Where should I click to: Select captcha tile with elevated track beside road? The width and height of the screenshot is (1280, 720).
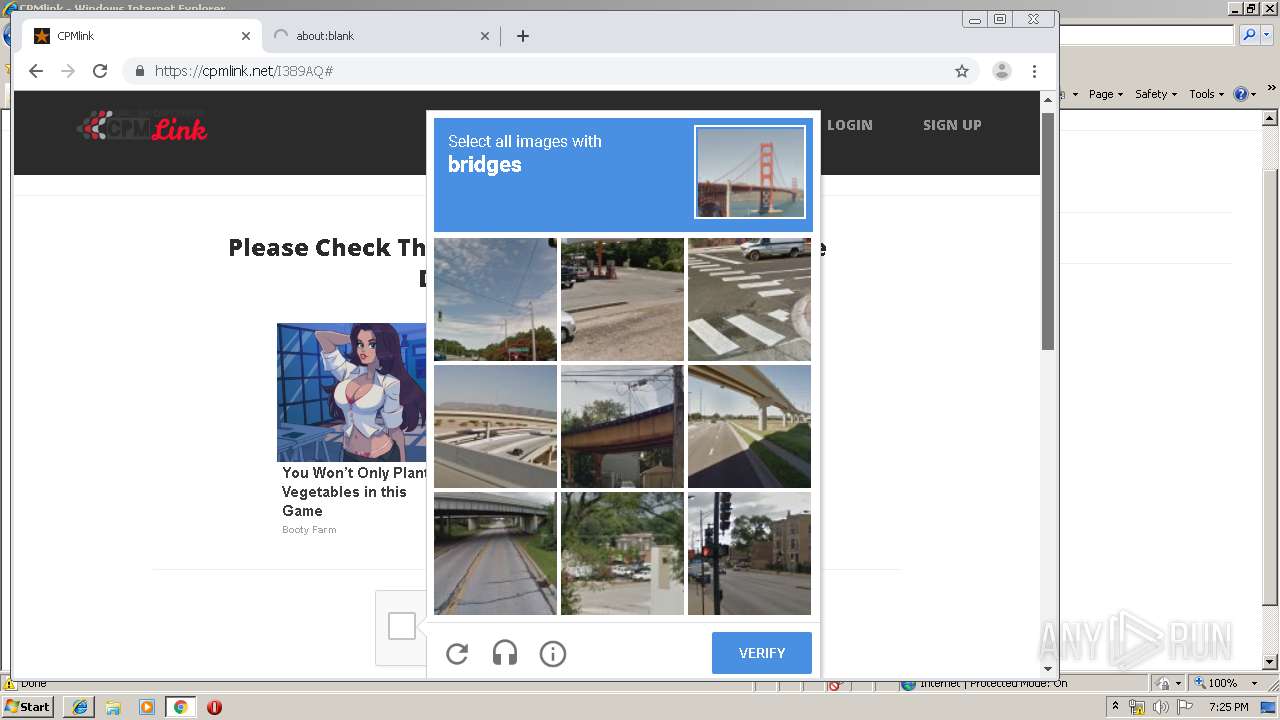pos(749,426)
